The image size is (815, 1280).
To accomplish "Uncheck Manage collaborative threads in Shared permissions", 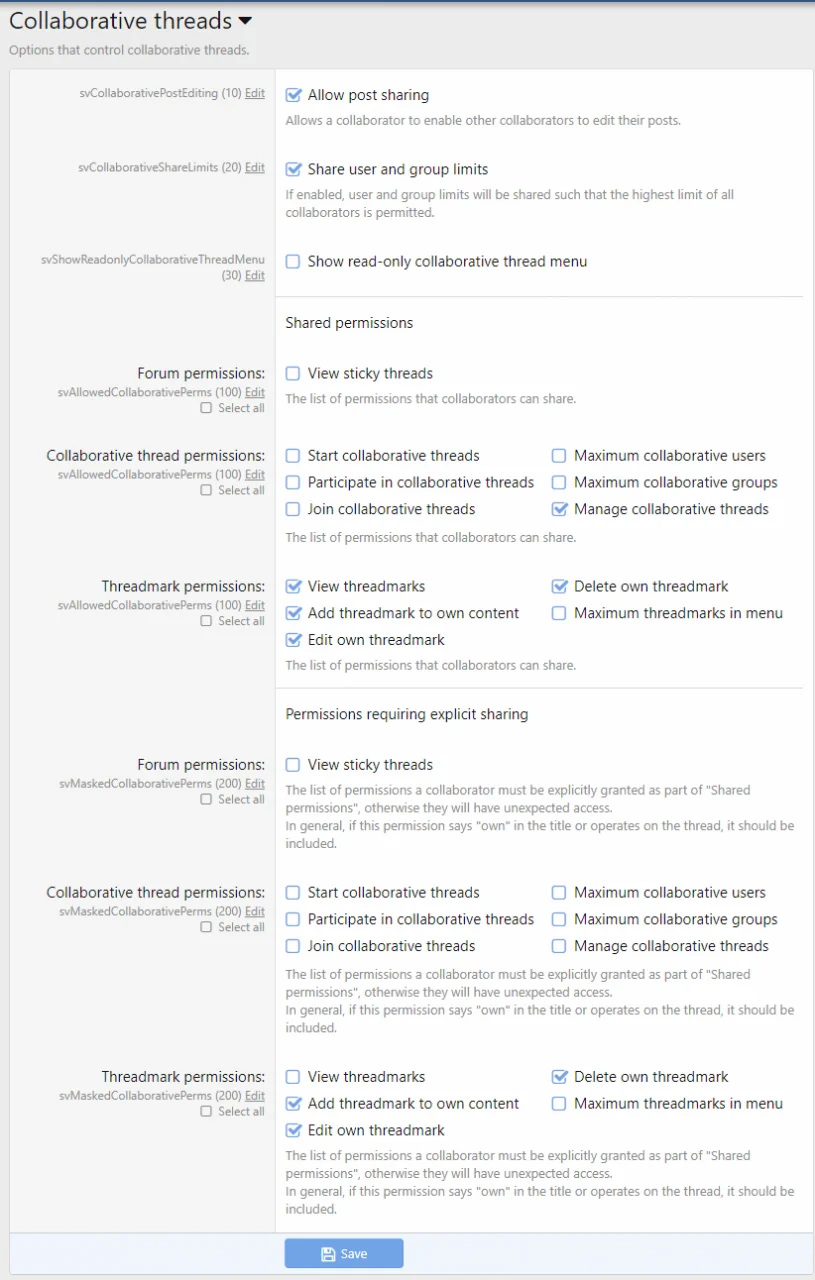I will tap(559, 509).
